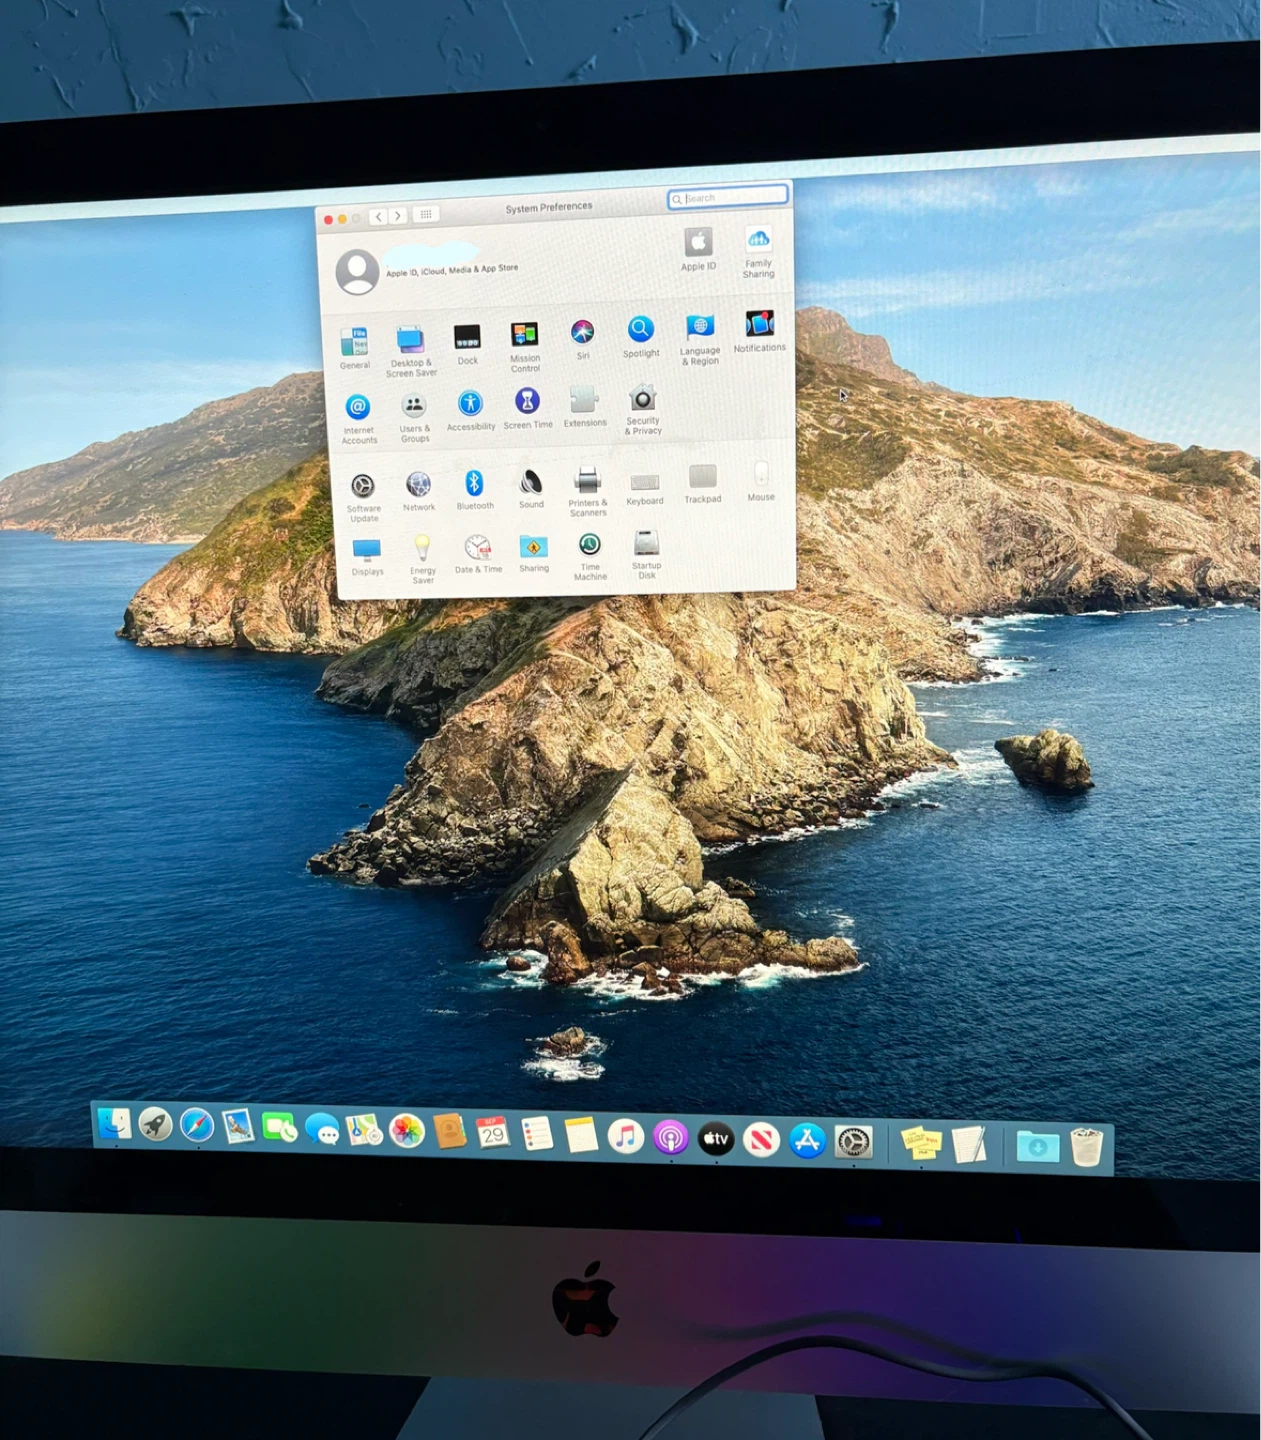Open Messages from the Dock

point(322,1129)
